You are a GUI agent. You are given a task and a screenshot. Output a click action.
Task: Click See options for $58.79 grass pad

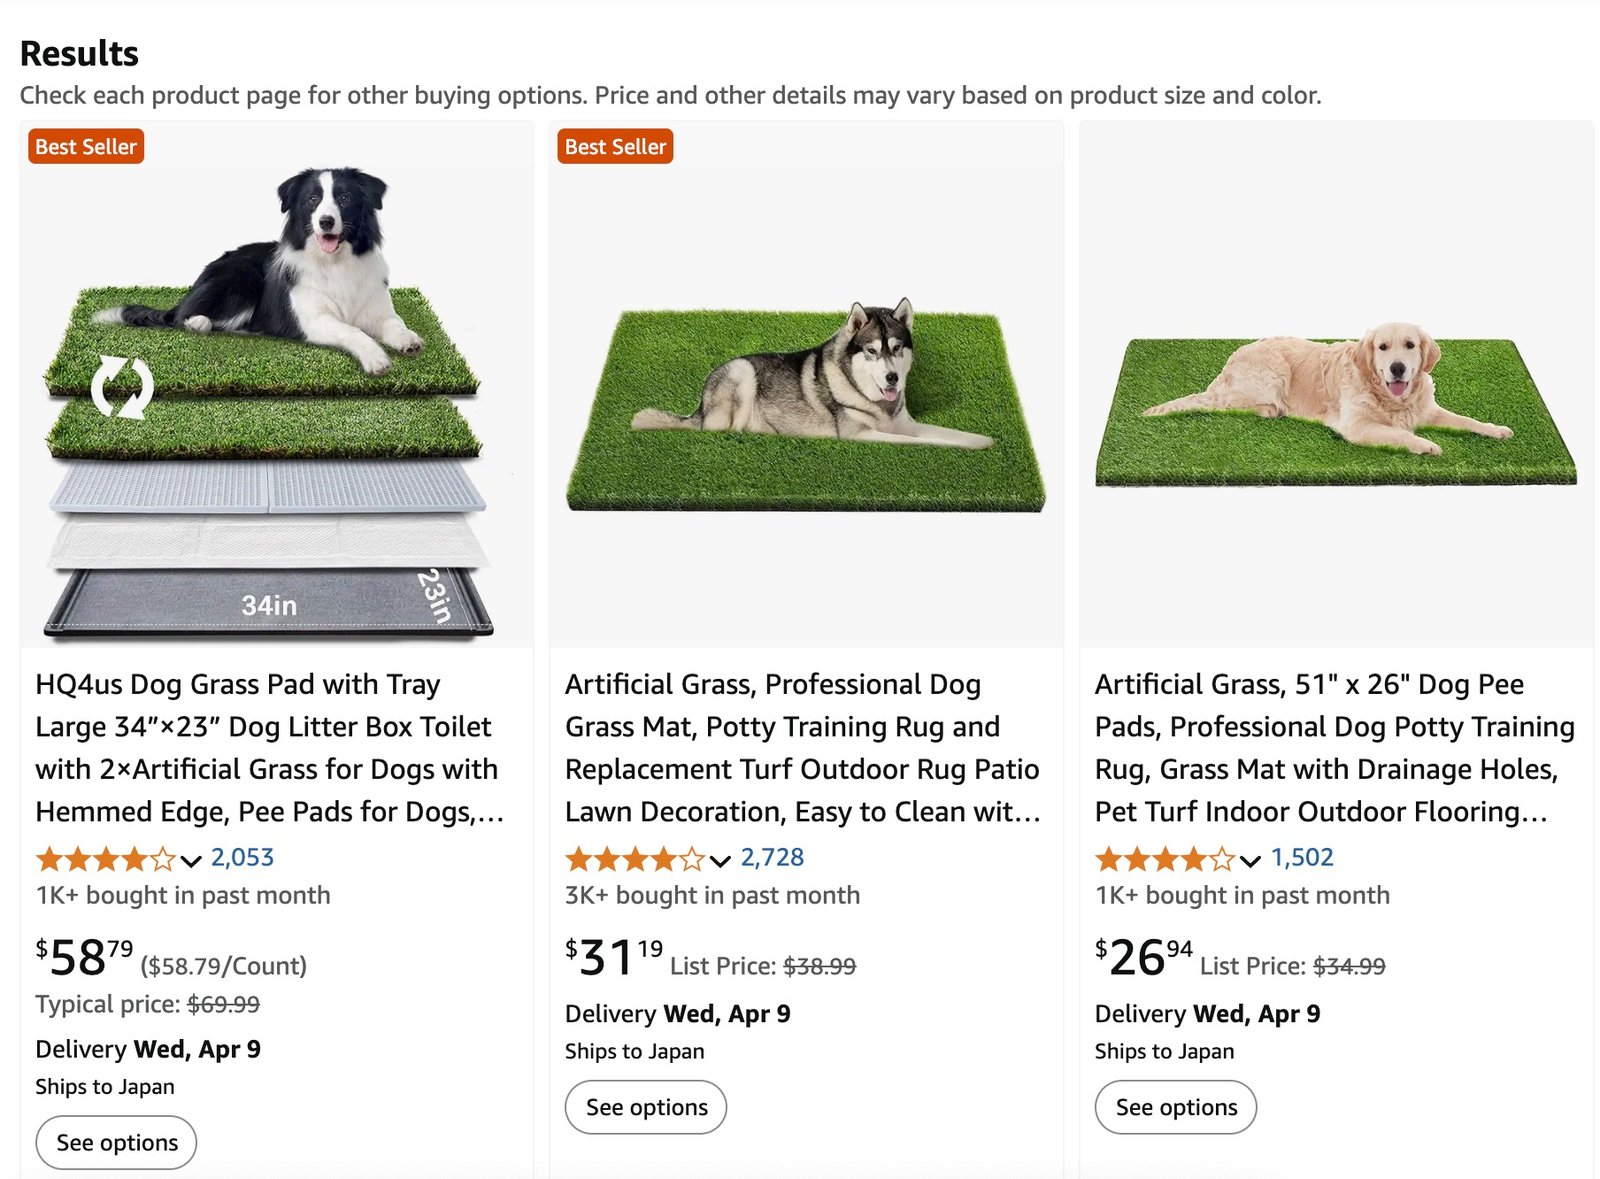coord(117,1142)
